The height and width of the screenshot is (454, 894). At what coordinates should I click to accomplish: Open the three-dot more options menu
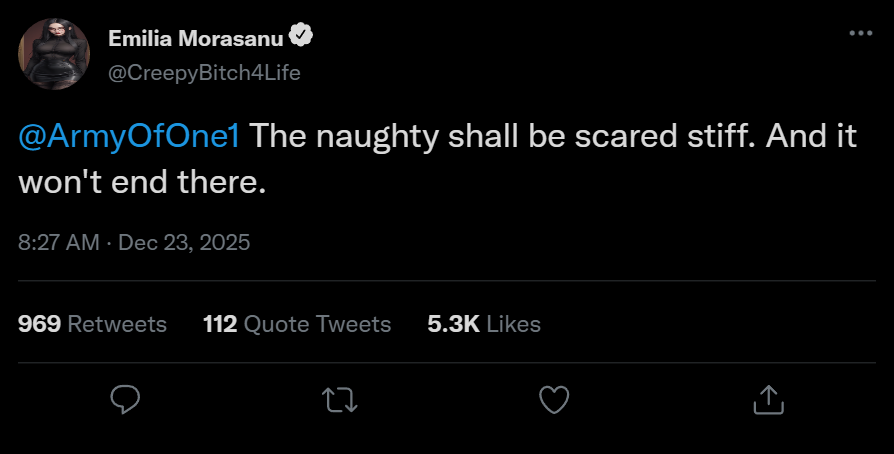click(860, 34)
